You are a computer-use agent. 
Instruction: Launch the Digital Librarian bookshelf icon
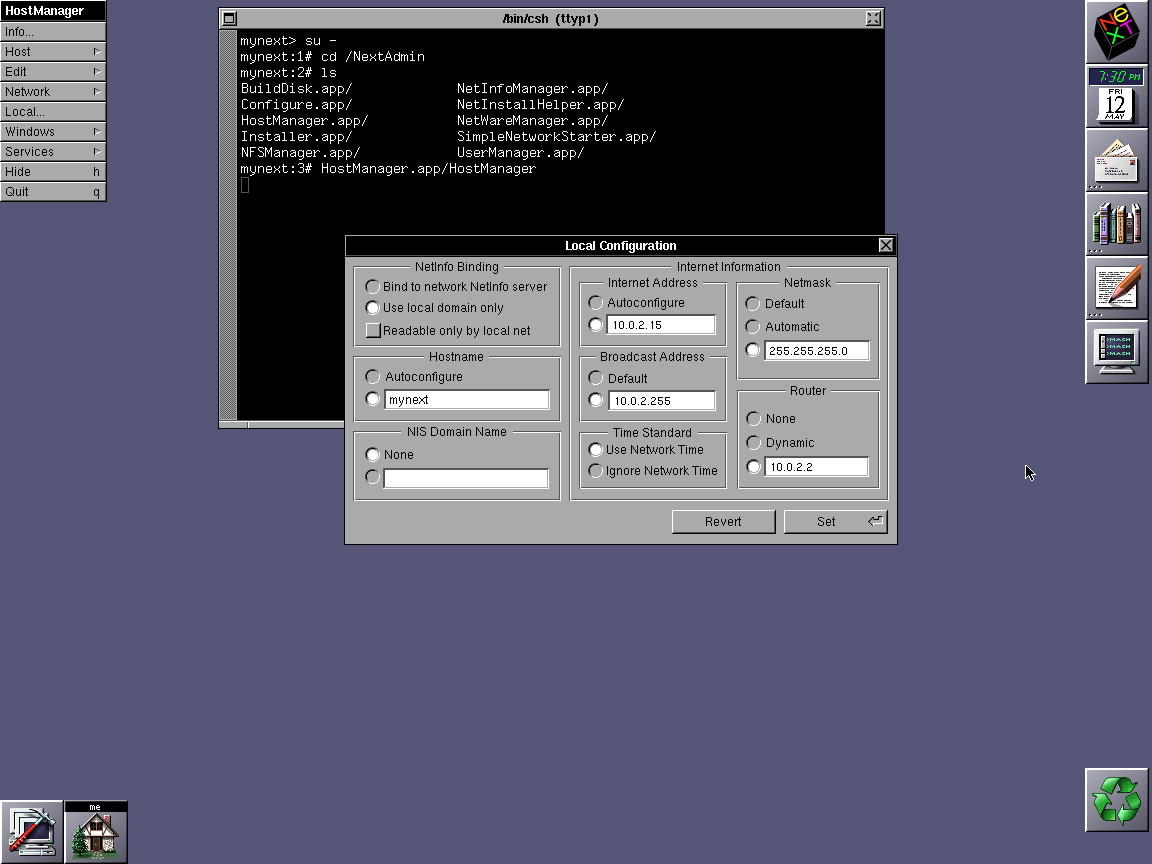pyautogui.click(x=1116, y=224)
